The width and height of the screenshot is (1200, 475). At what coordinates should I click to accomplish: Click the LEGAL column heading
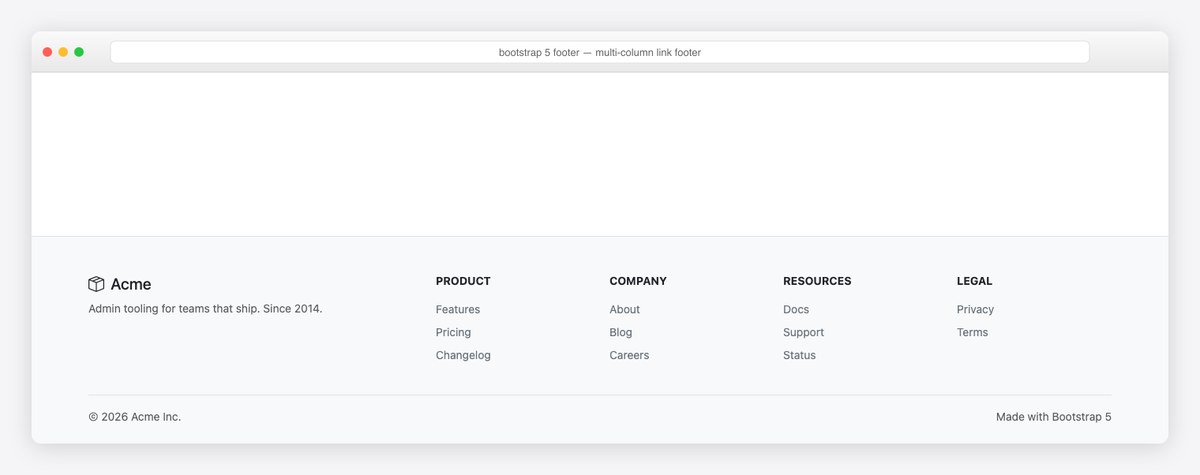[x=975, y=281]
